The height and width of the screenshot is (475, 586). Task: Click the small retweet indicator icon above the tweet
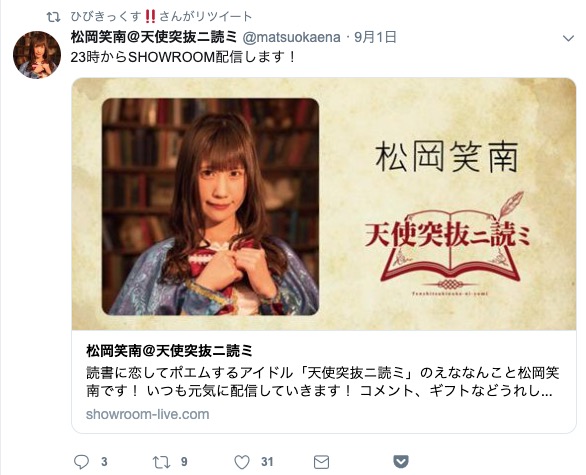53,17
